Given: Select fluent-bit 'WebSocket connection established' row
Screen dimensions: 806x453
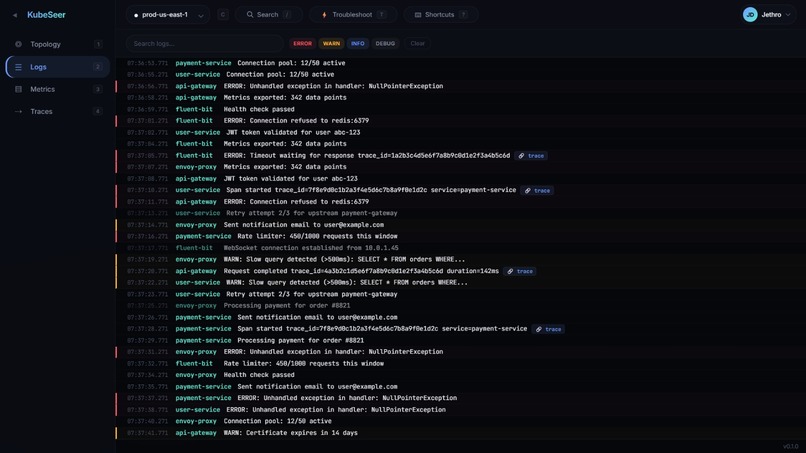Looking at the screenshot, I should [x=461, y=248].
